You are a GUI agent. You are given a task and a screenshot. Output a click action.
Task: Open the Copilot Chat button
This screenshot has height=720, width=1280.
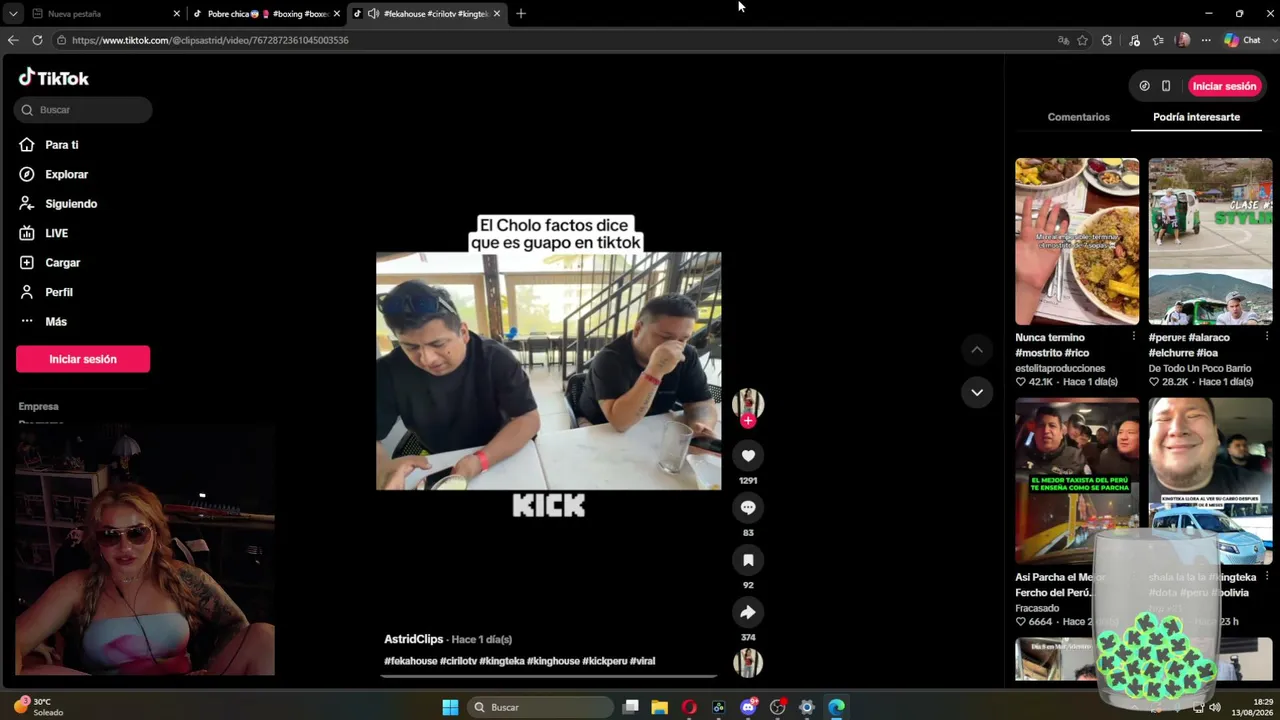coord(1243,40)
